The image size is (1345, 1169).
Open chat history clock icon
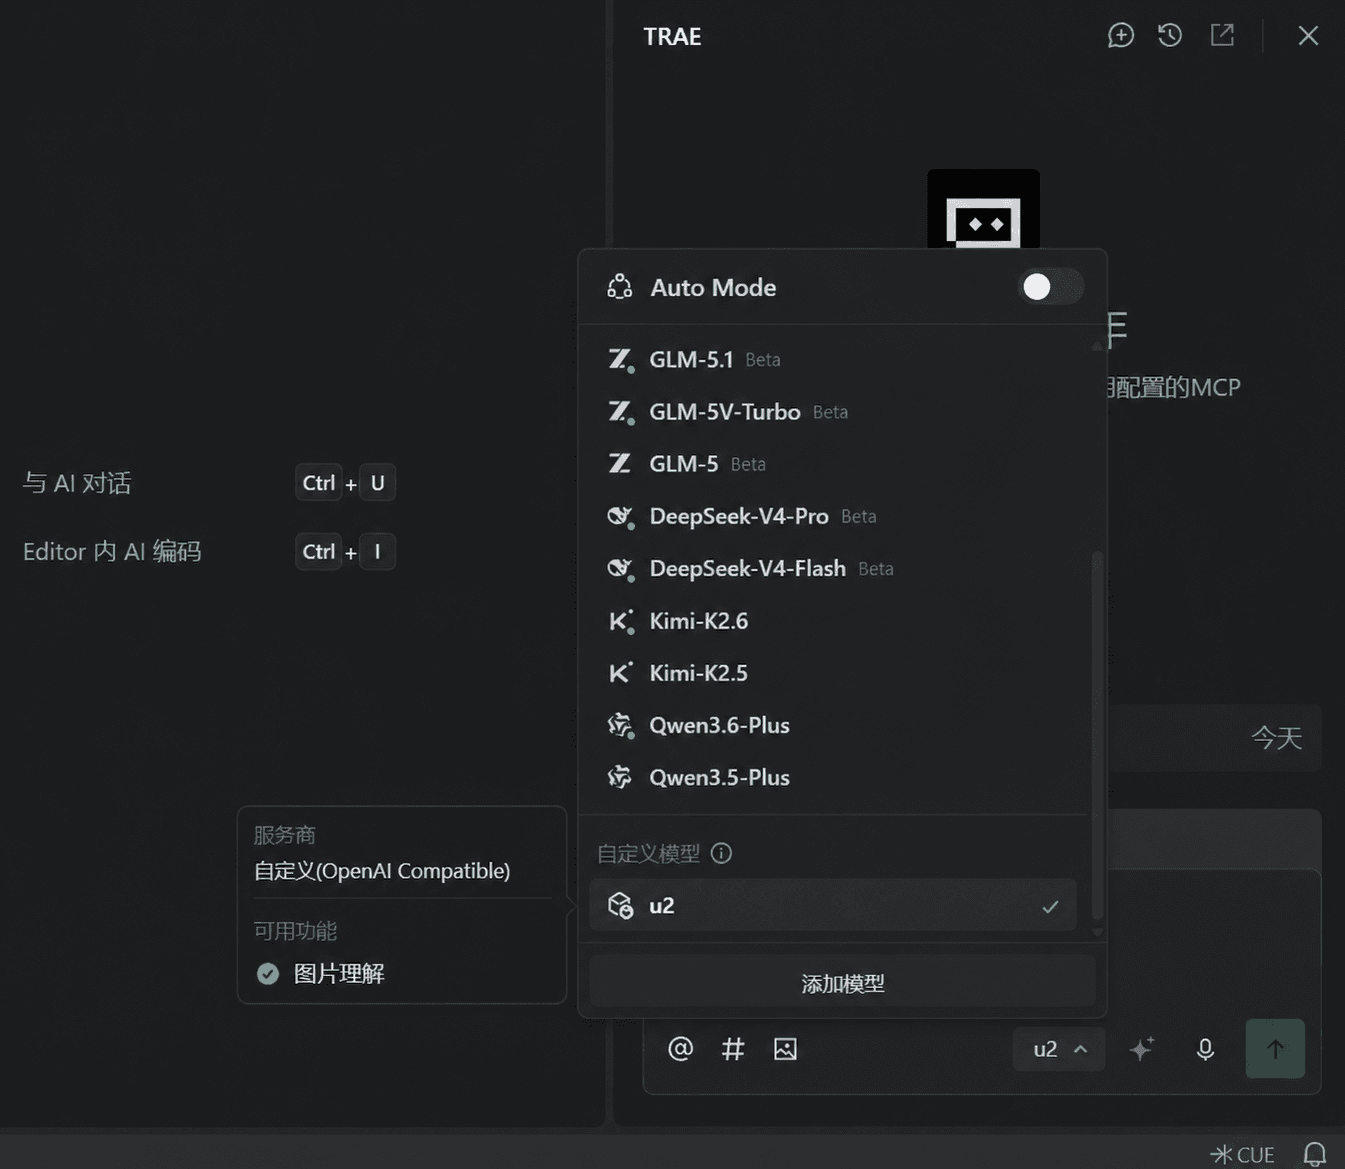1170,36
